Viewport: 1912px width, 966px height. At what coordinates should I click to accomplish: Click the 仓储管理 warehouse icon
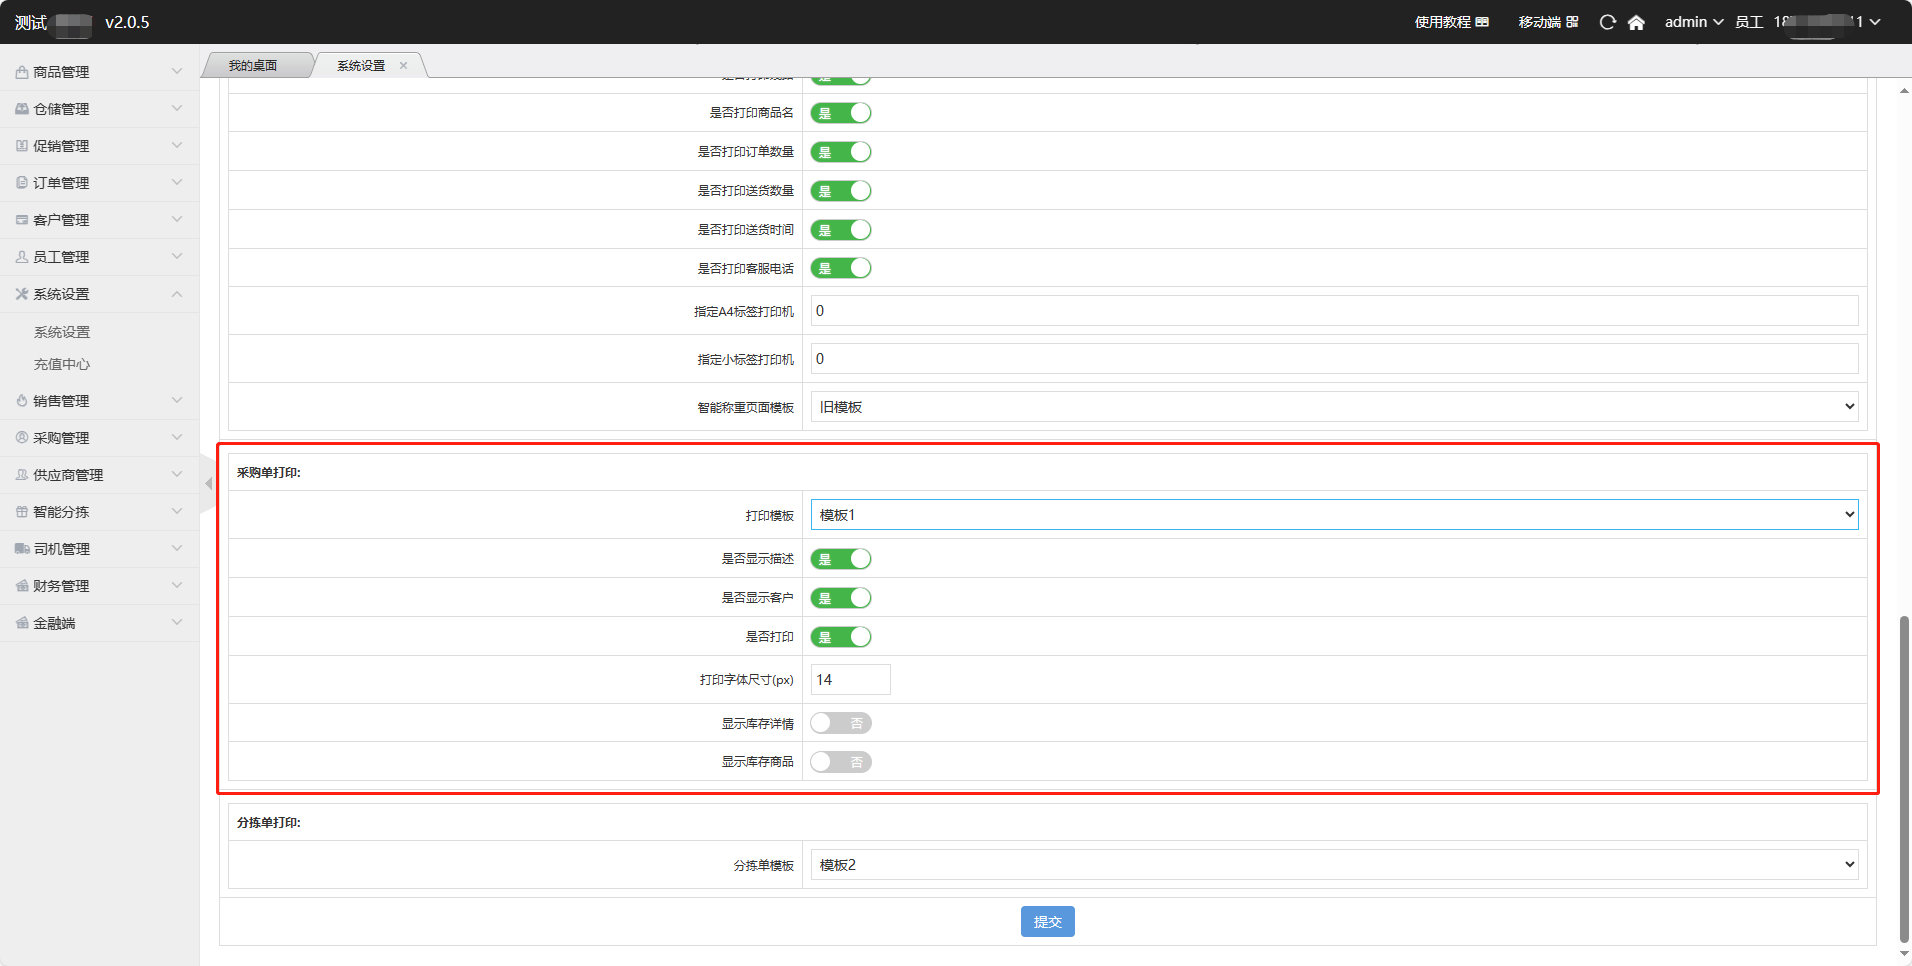click(x=21, y=109)
